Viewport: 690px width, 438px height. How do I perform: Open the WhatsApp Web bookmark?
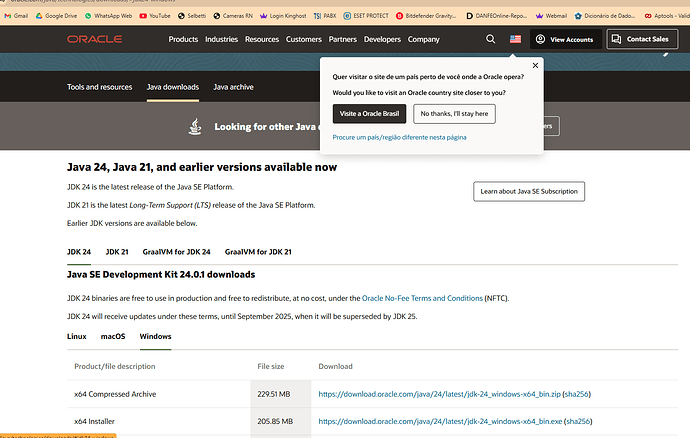click(x=108, y=16)
